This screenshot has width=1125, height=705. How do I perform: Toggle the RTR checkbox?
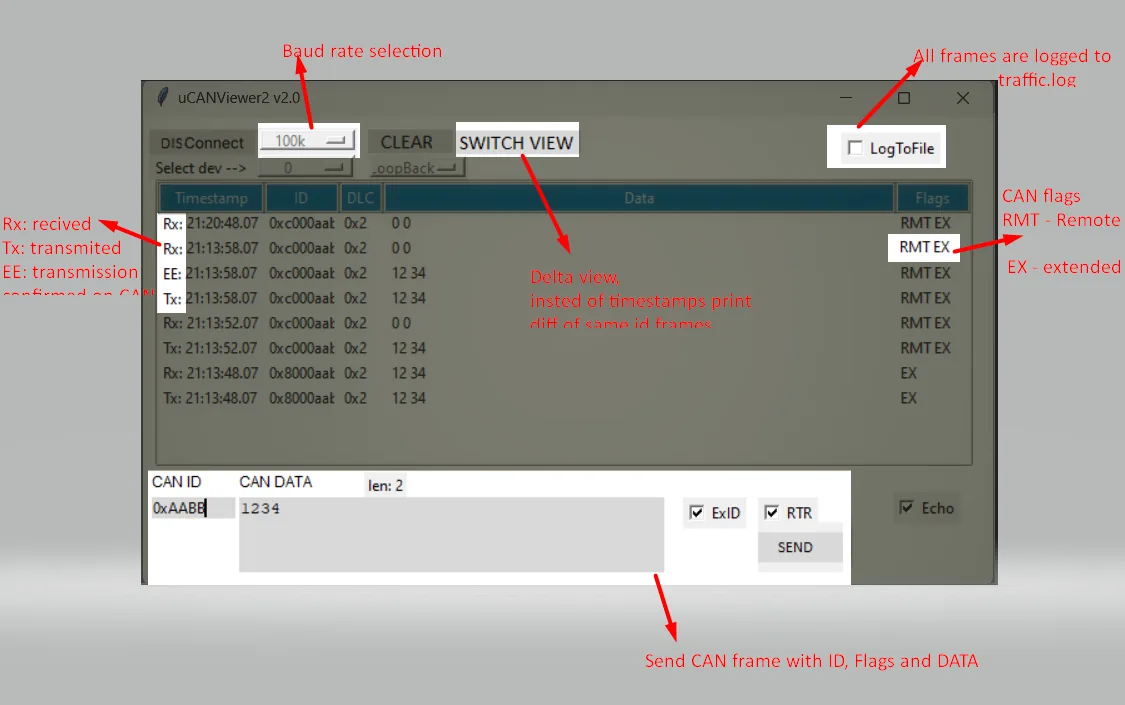click(x=771, y=512)
